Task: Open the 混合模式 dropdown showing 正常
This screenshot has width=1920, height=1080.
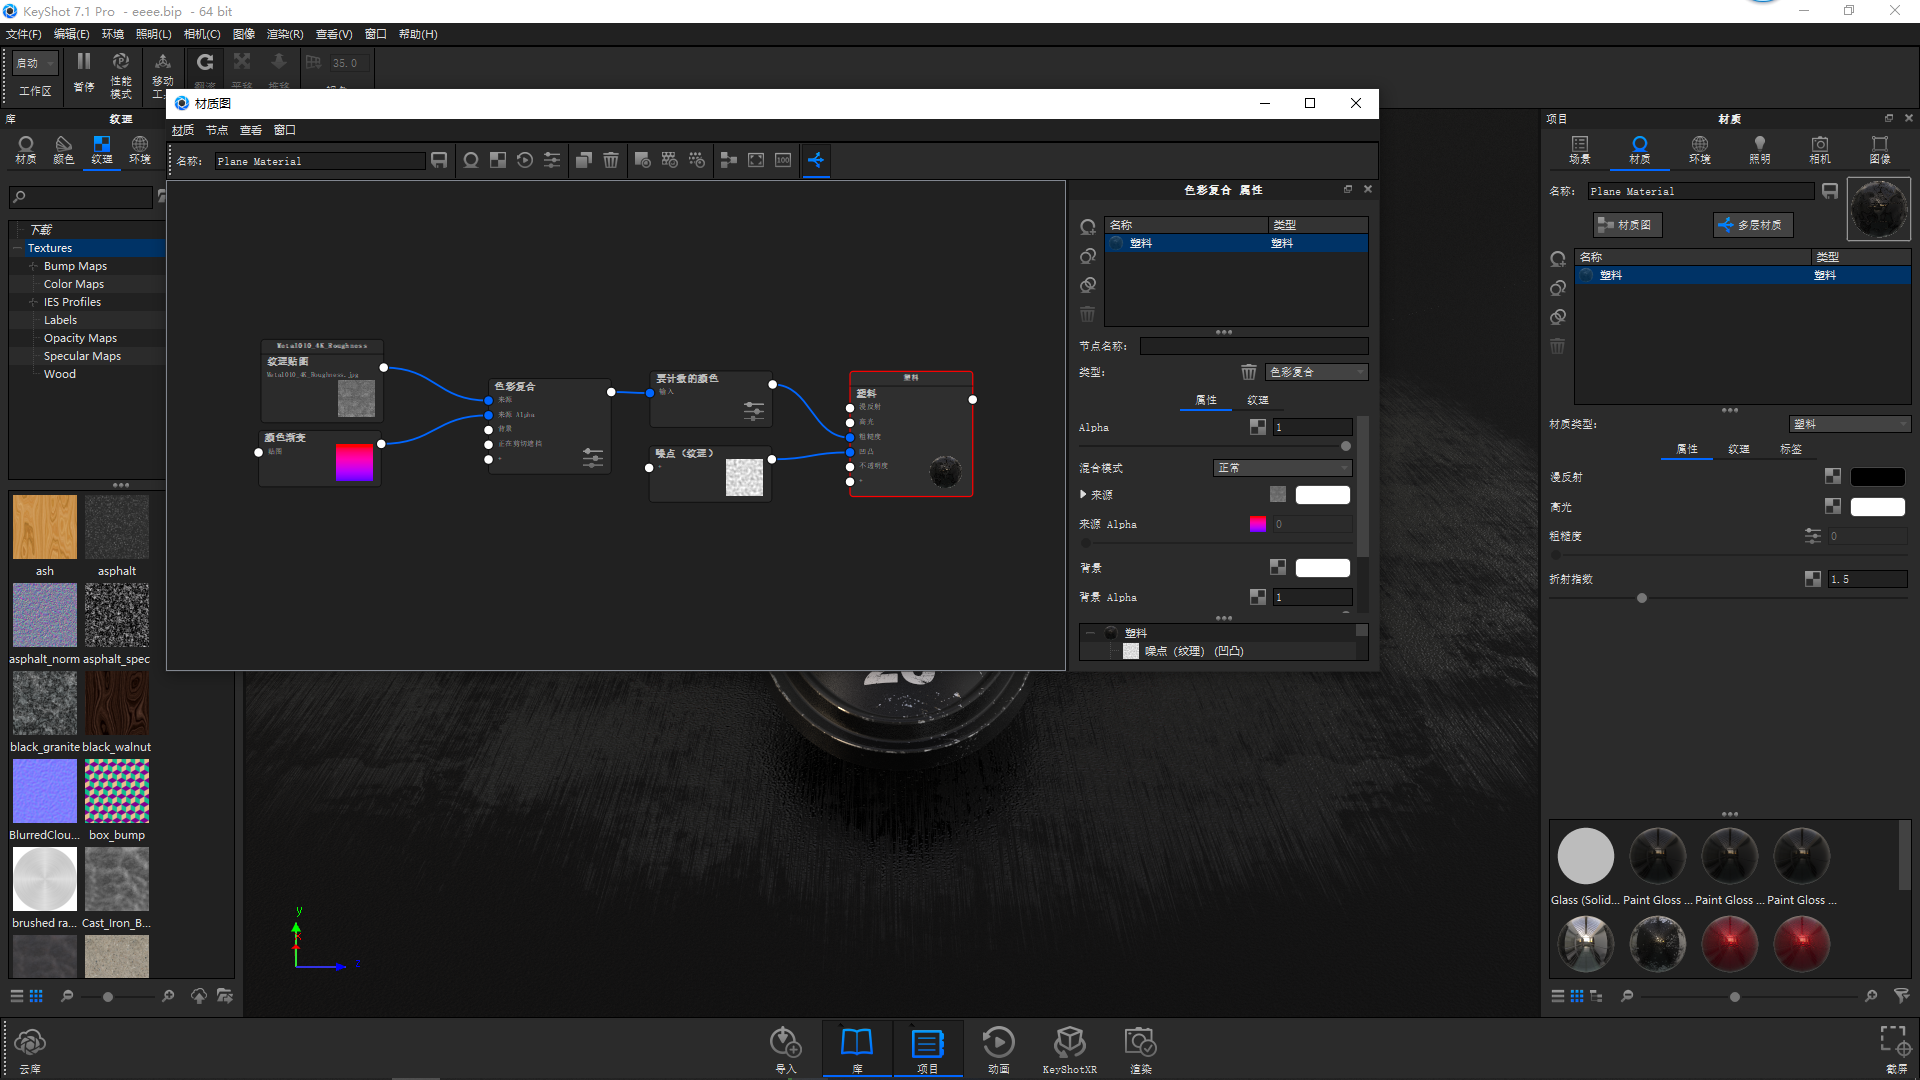Action: click(1282, 467)
